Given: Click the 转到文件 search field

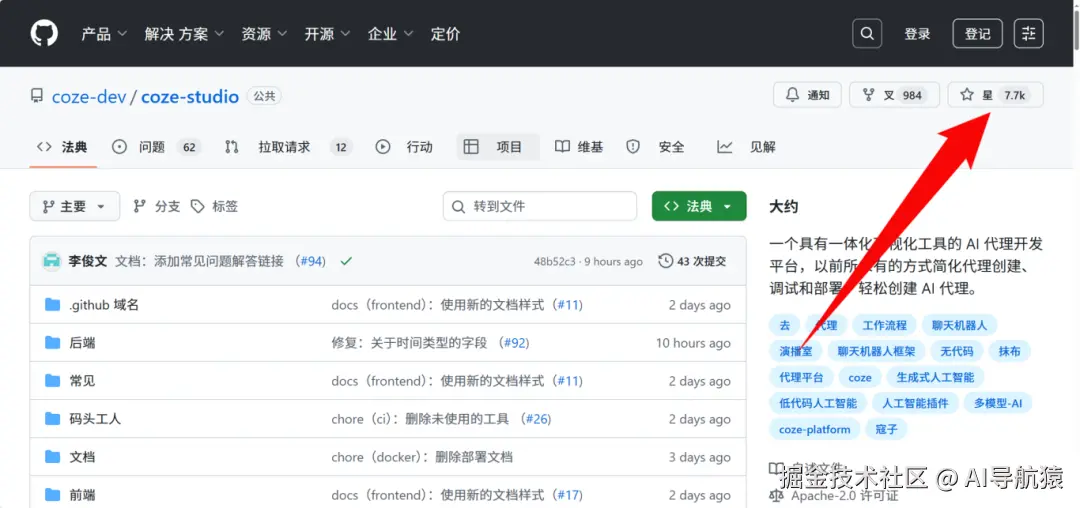Looking at the screenshot, I should click(x=540, y=206).
